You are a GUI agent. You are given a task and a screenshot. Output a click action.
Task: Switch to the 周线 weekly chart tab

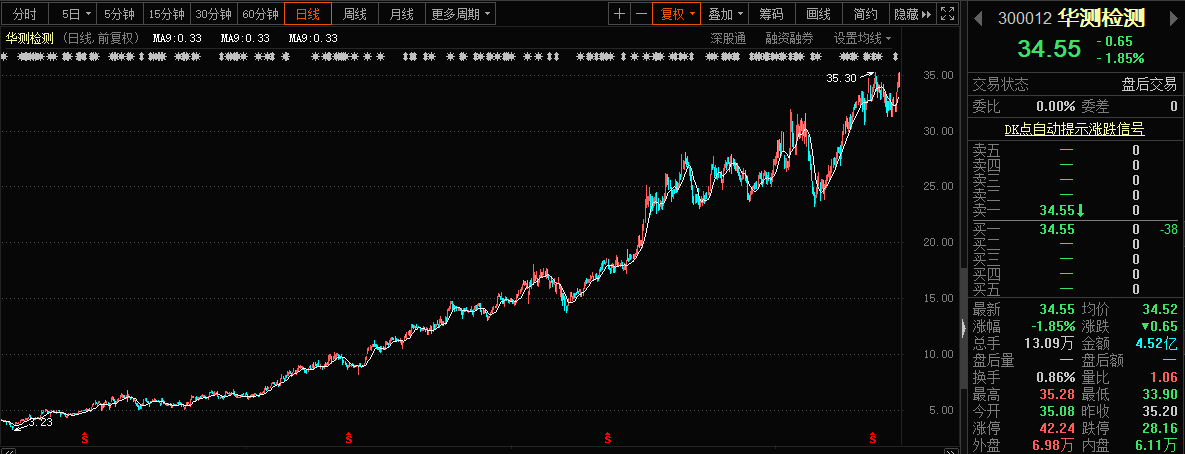(x=355, y=14)
